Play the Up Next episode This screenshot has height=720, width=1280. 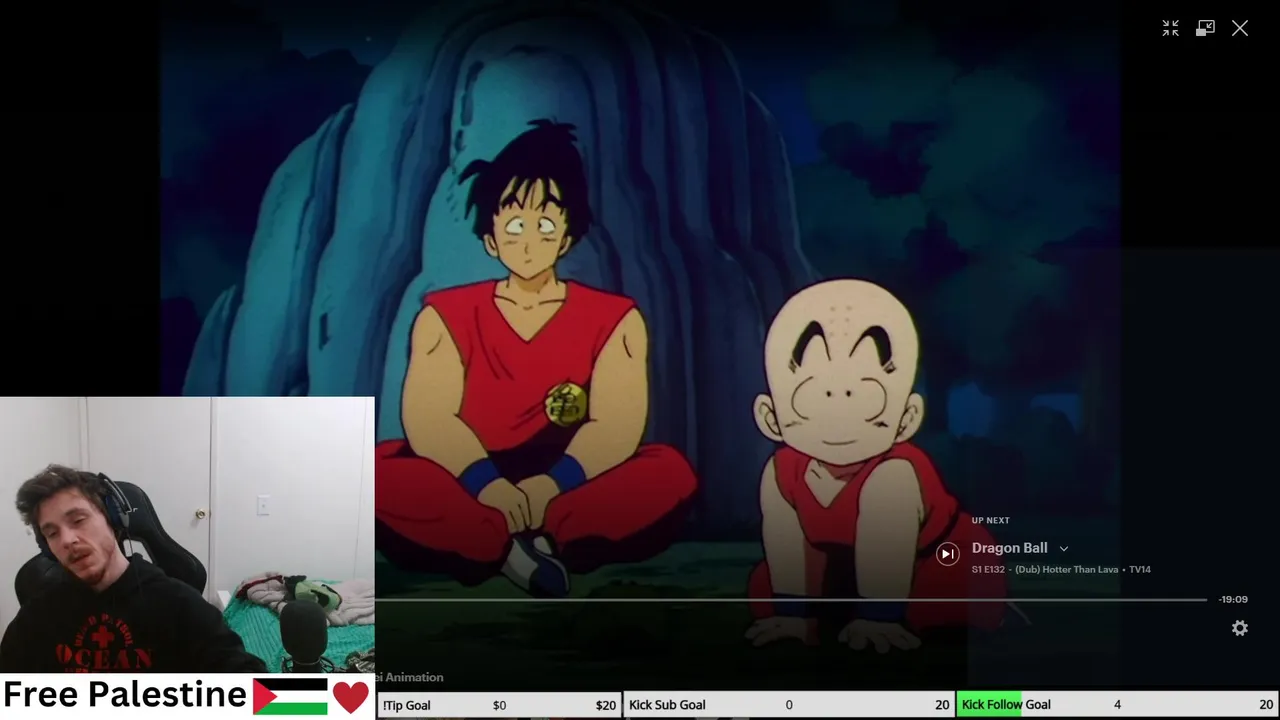[947, 553]
